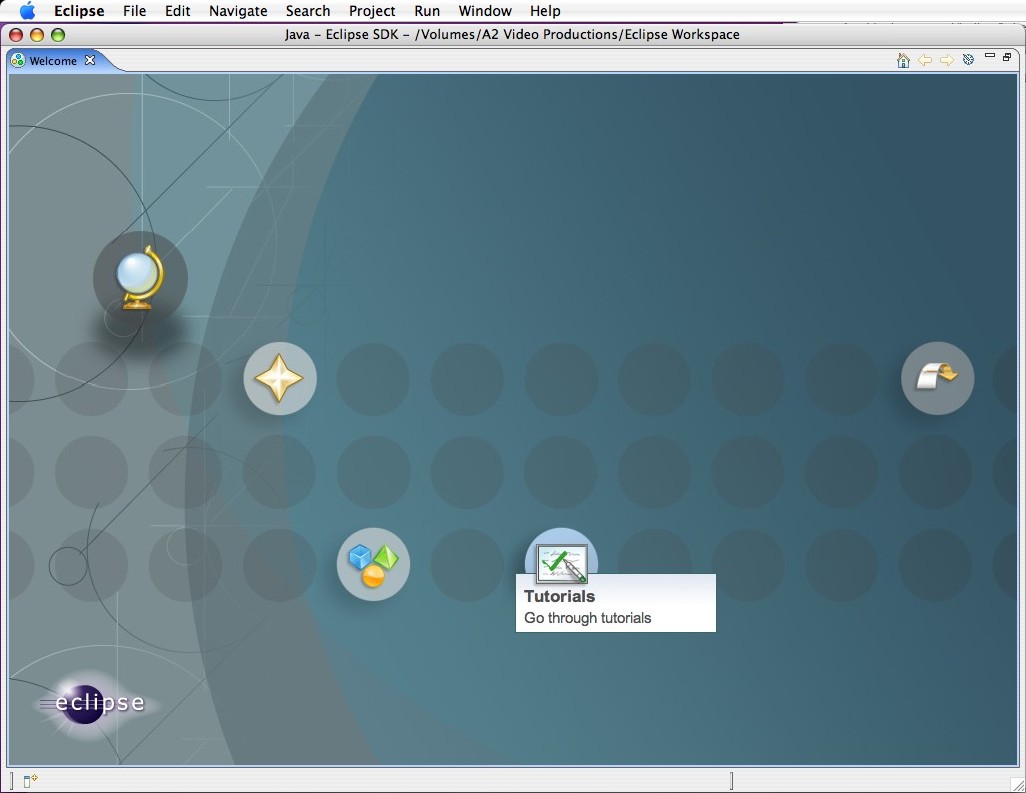Screen dimensions: 1026x793
Task: Select the Welcome tab
Action: (x=52, y=61)
